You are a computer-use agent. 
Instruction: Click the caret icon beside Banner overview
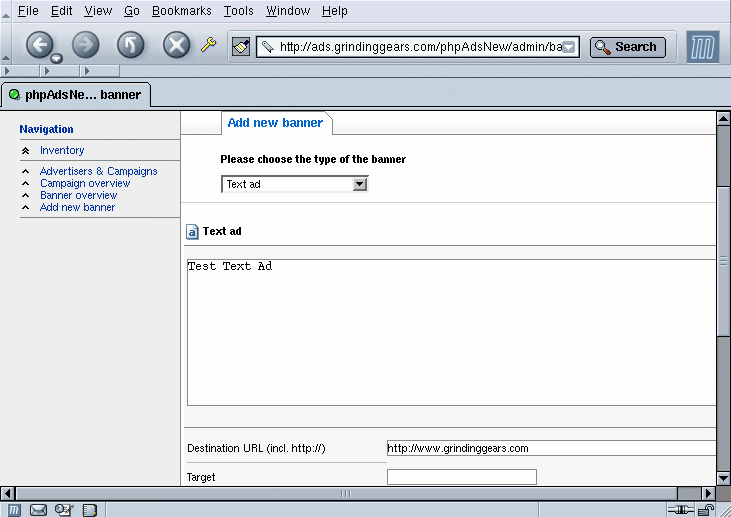(26, 196)
